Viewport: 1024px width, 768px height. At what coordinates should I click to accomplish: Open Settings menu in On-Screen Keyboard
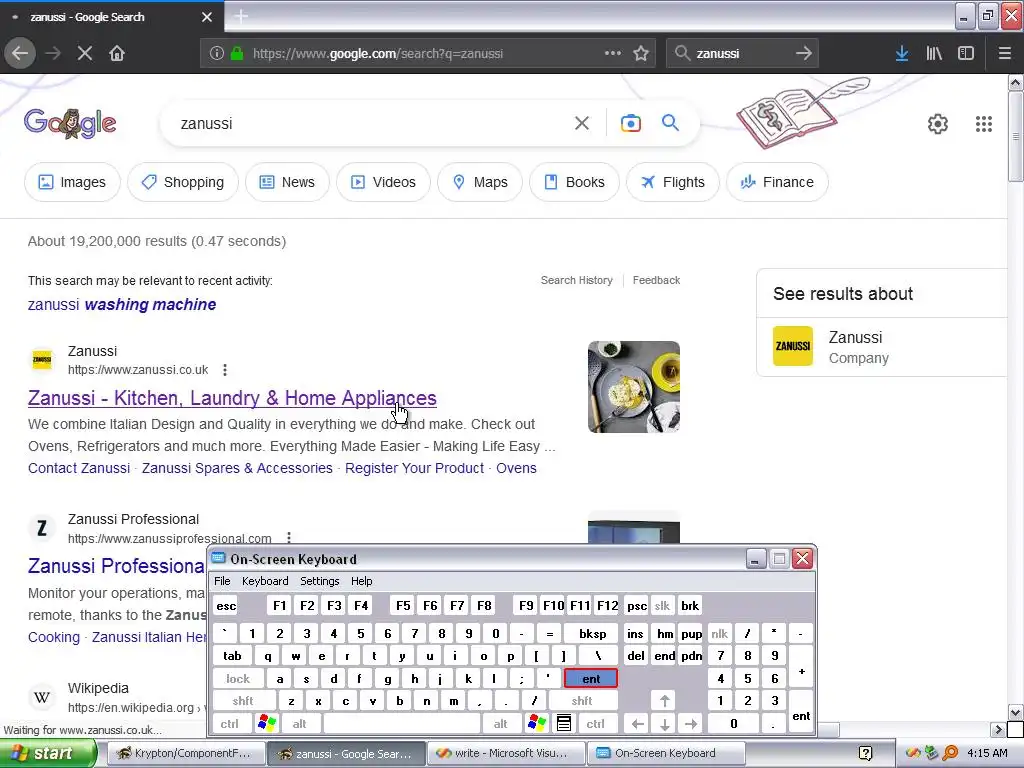320,581
